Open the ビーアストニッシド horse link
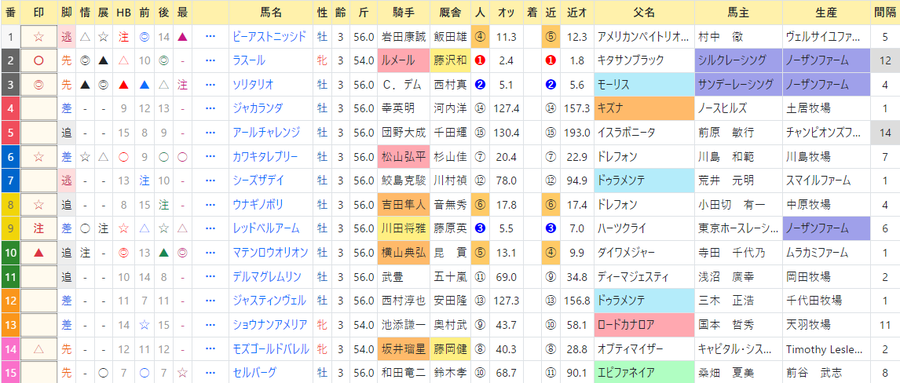The height and width of the screenshot is (383, 900). (x=269, y=37)
